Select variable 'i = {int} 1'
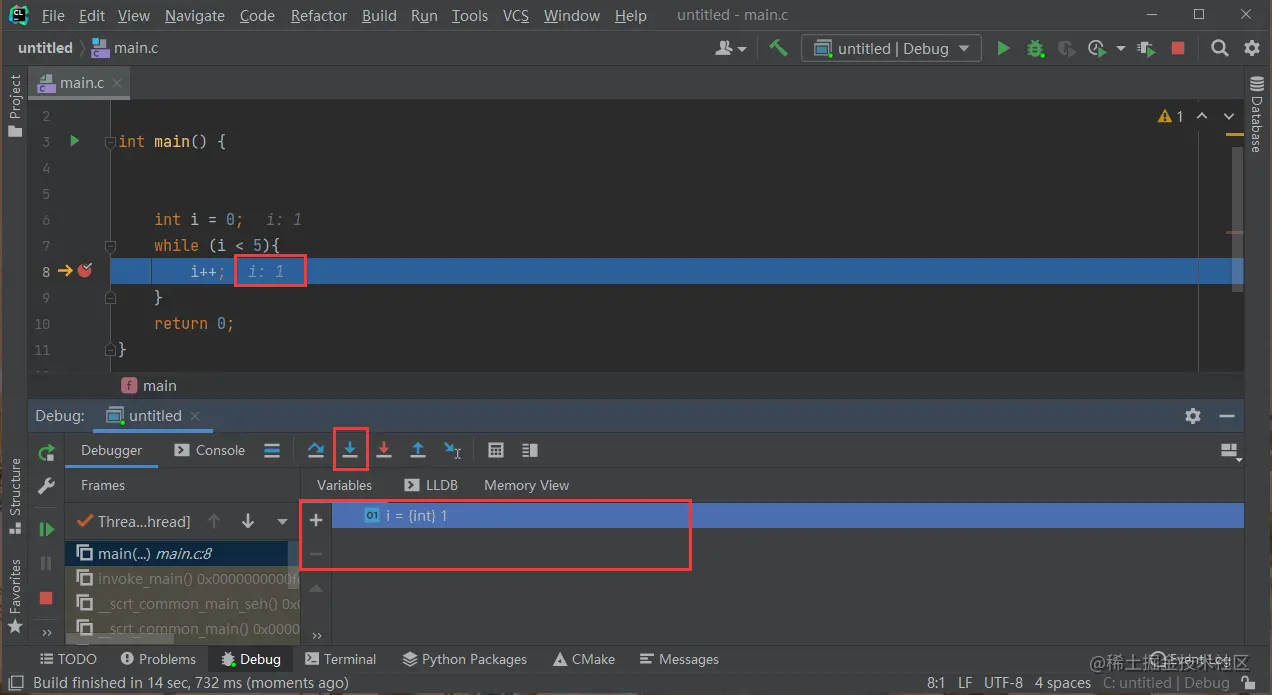The width and height of the screenshot is (1272, 695). (788, 515)
